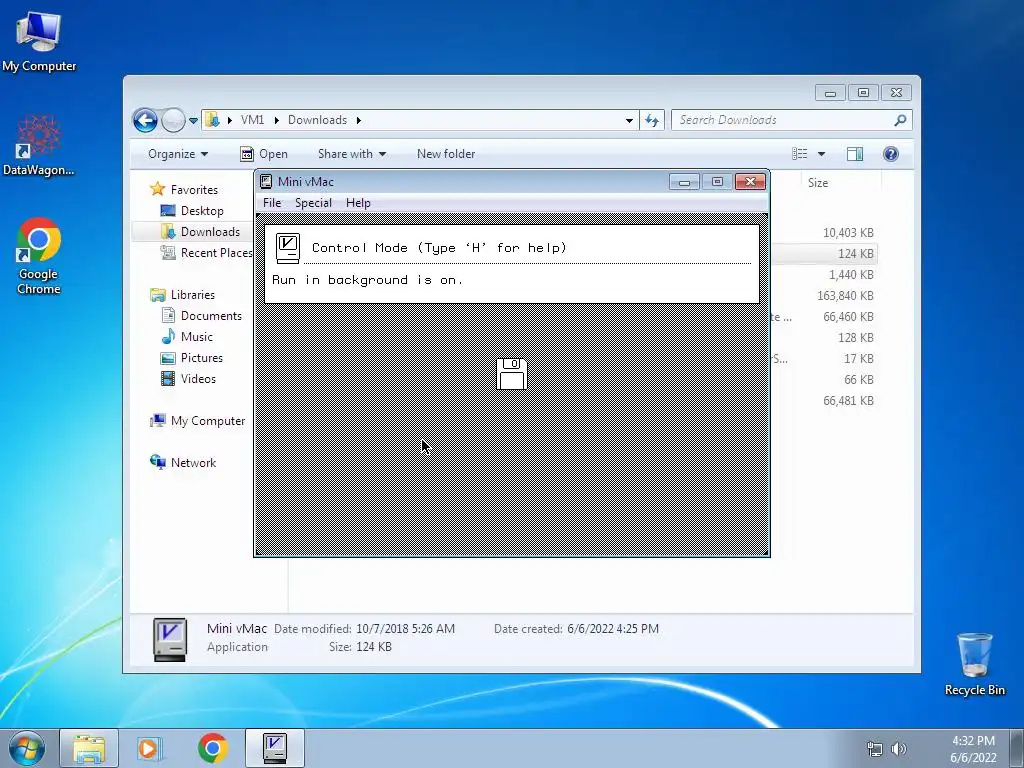Open the Organize dropdown menu

tap(178, 154)
